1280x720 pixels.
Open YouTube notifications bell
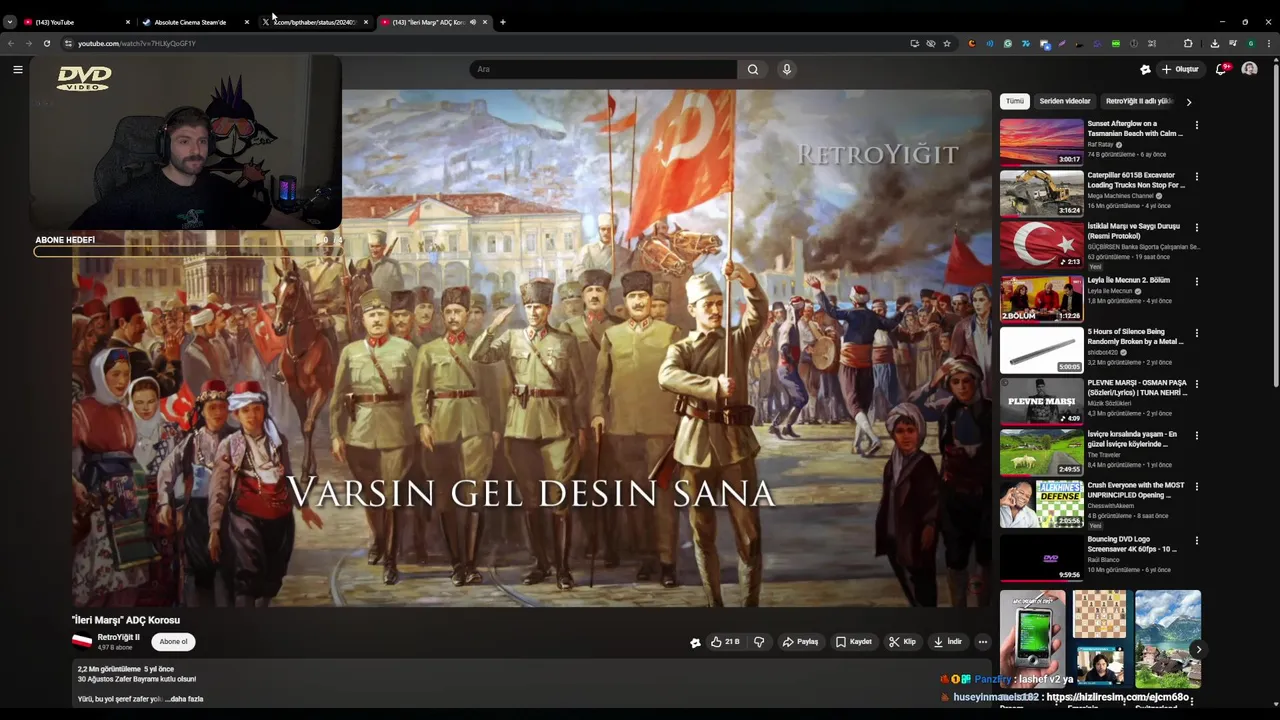[x=1221, y=69]
